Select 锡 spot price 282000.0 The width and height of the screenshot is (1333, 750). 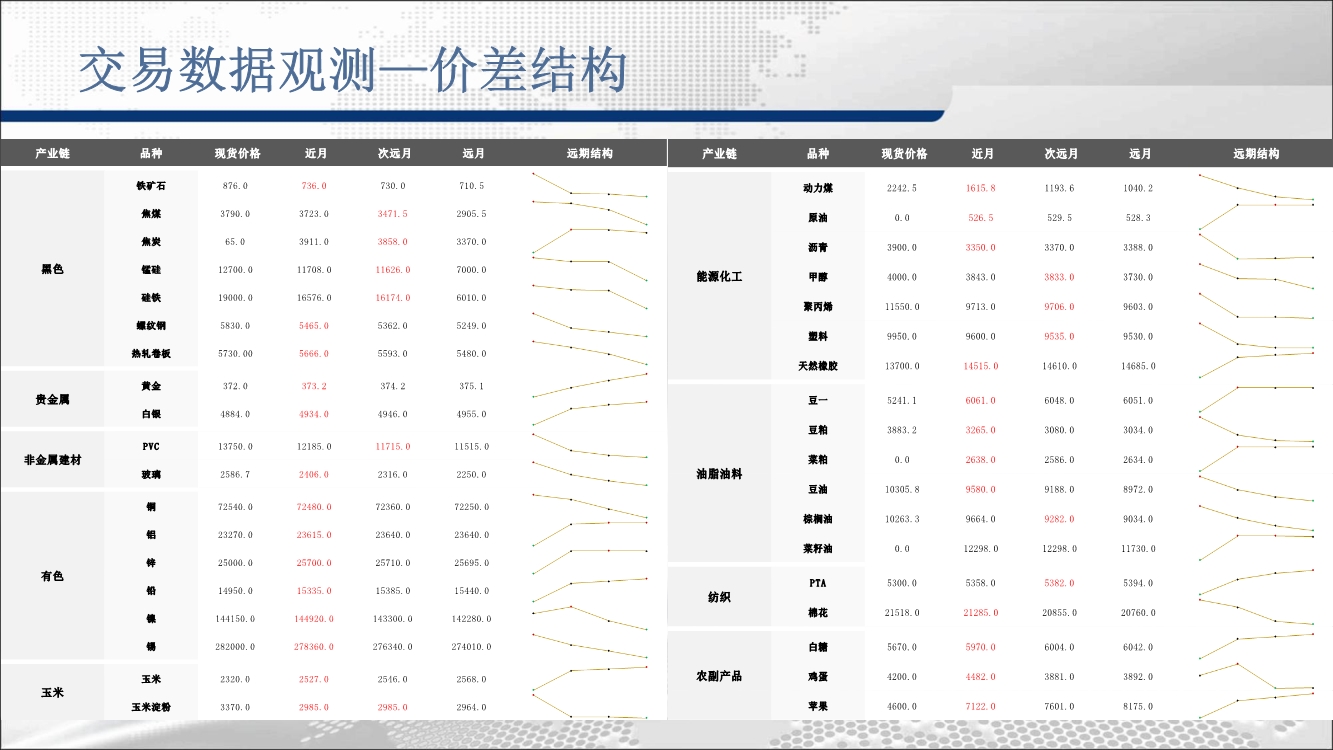(x=235, y=647)
